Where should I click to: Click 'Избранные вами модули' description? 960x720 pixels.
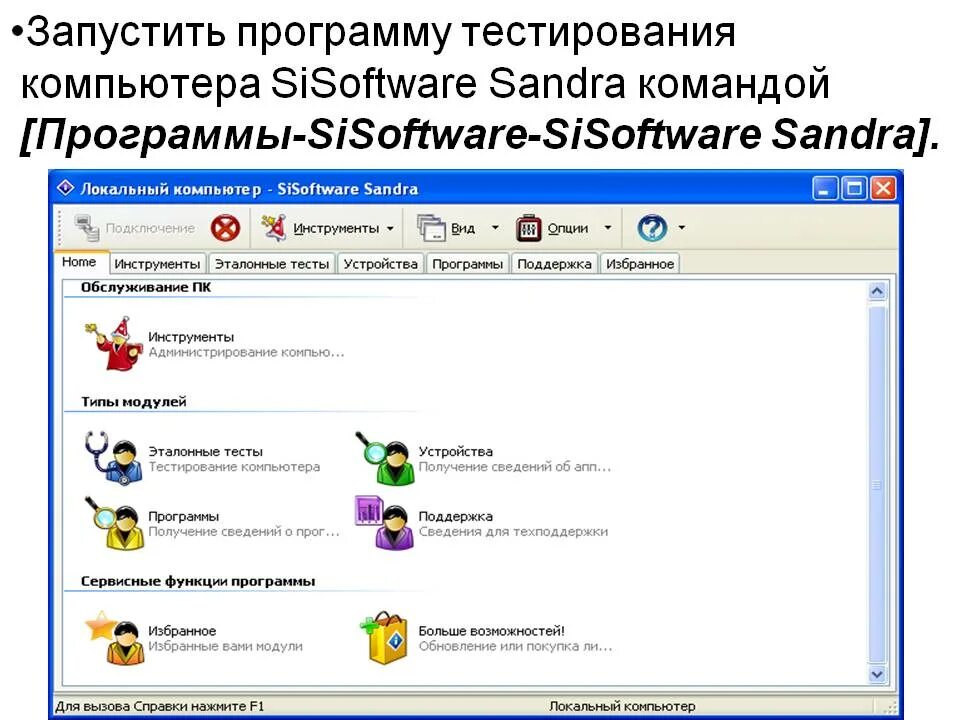[225, 646]
